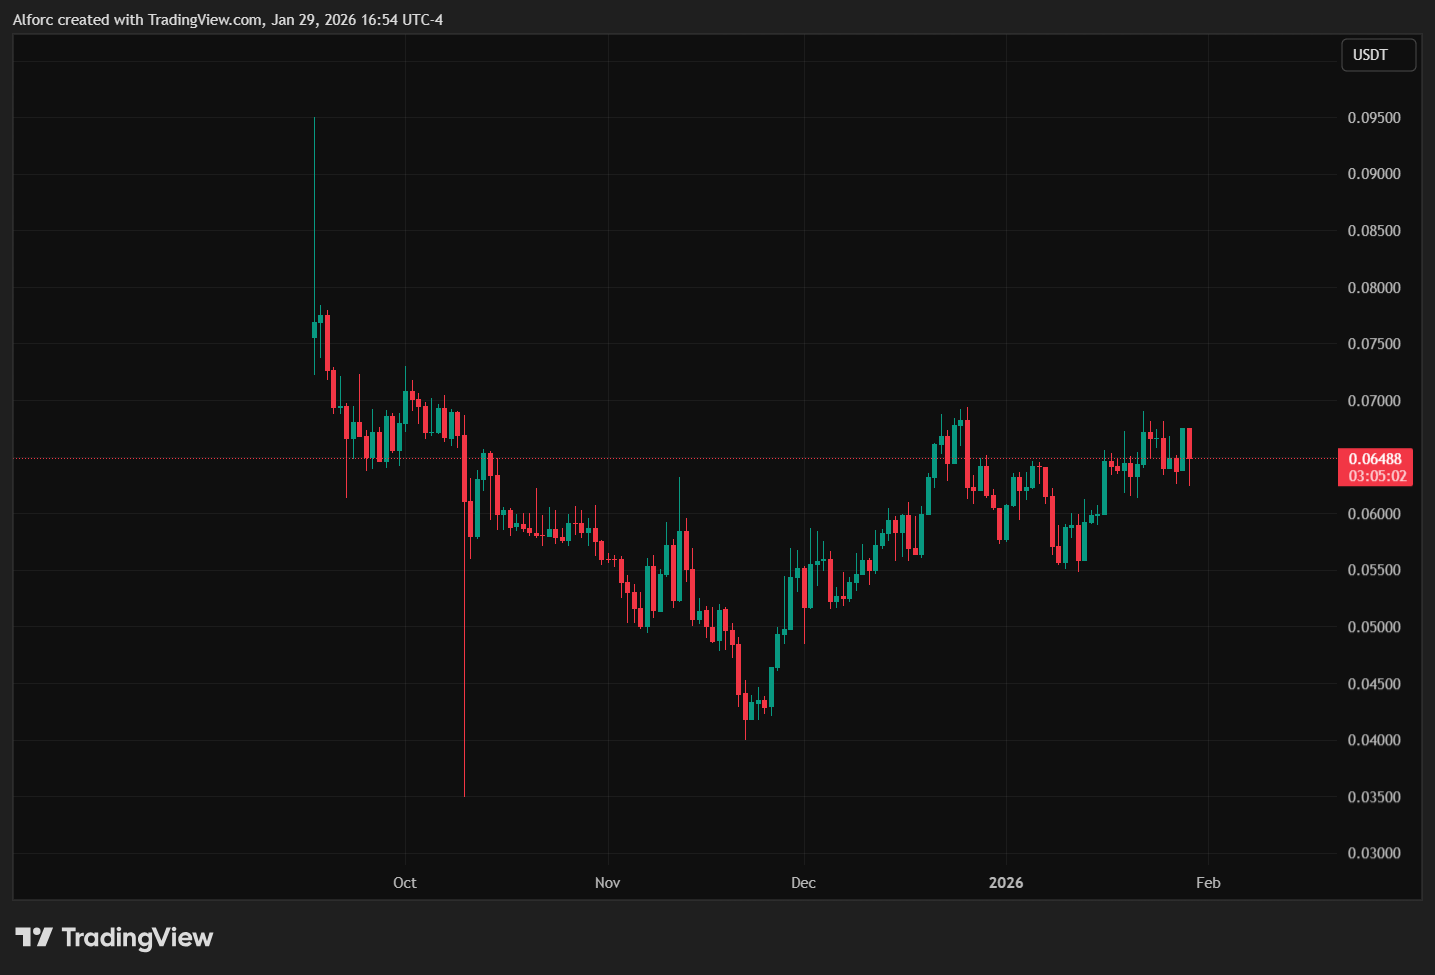Click the Nov label on time axis

pos(607,883)
